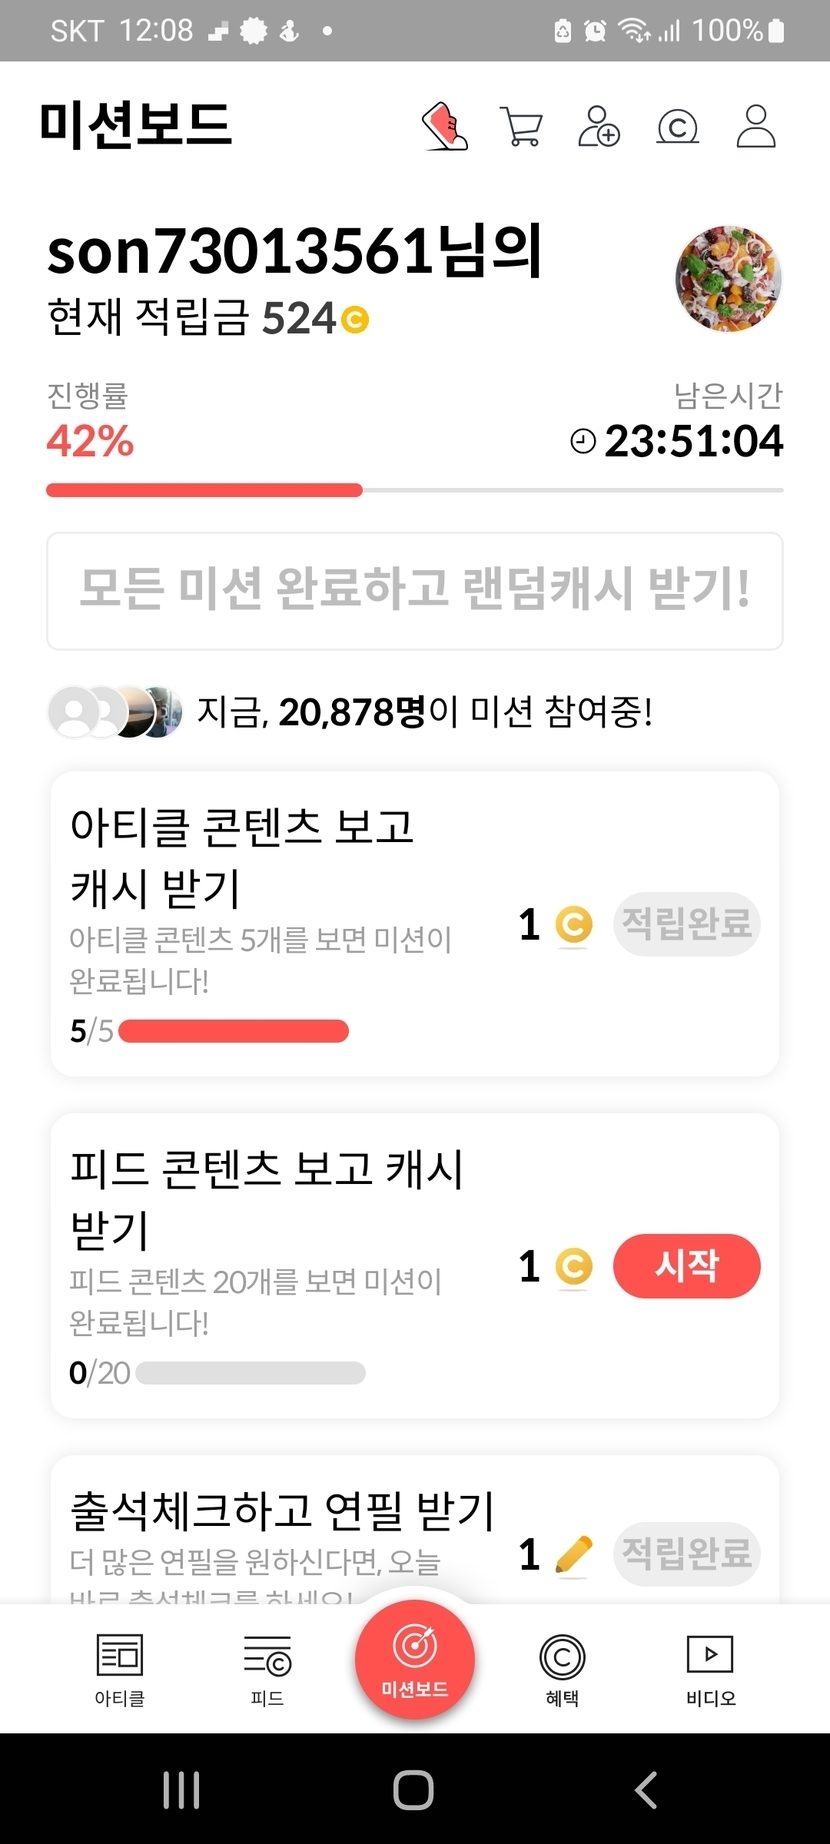Tap the invite friend icon
The image size is (830, 1844).
pyautogui.click(x=599, y=127)
